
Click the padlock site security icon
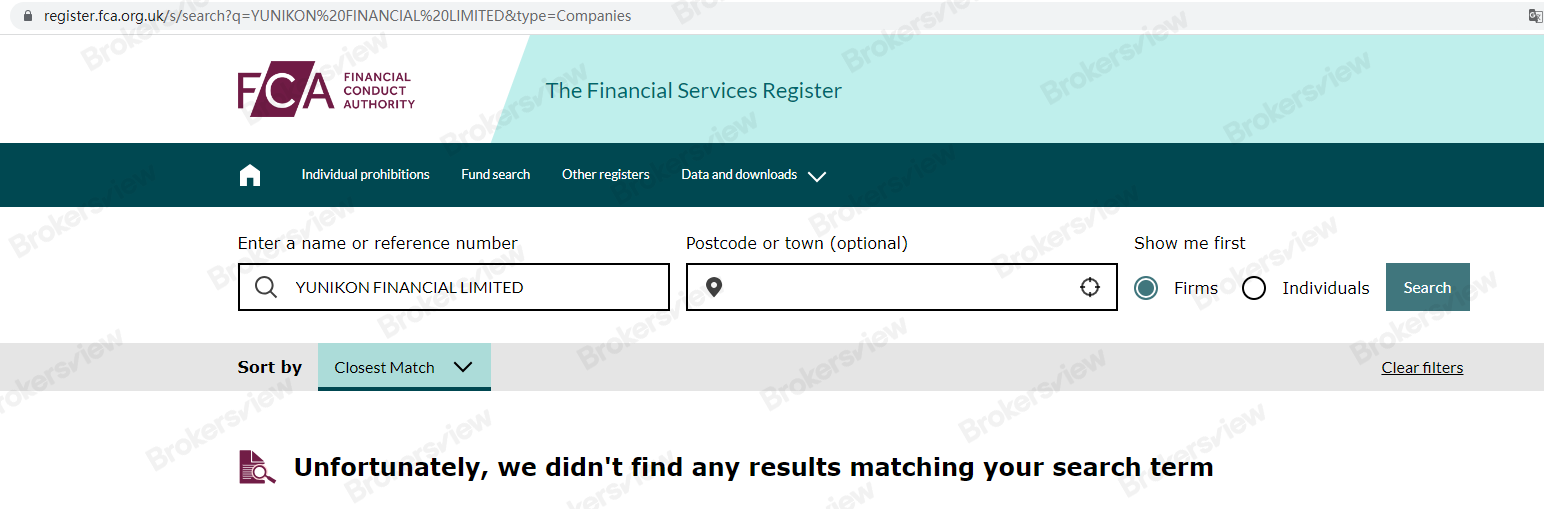[x=26, y=16]
